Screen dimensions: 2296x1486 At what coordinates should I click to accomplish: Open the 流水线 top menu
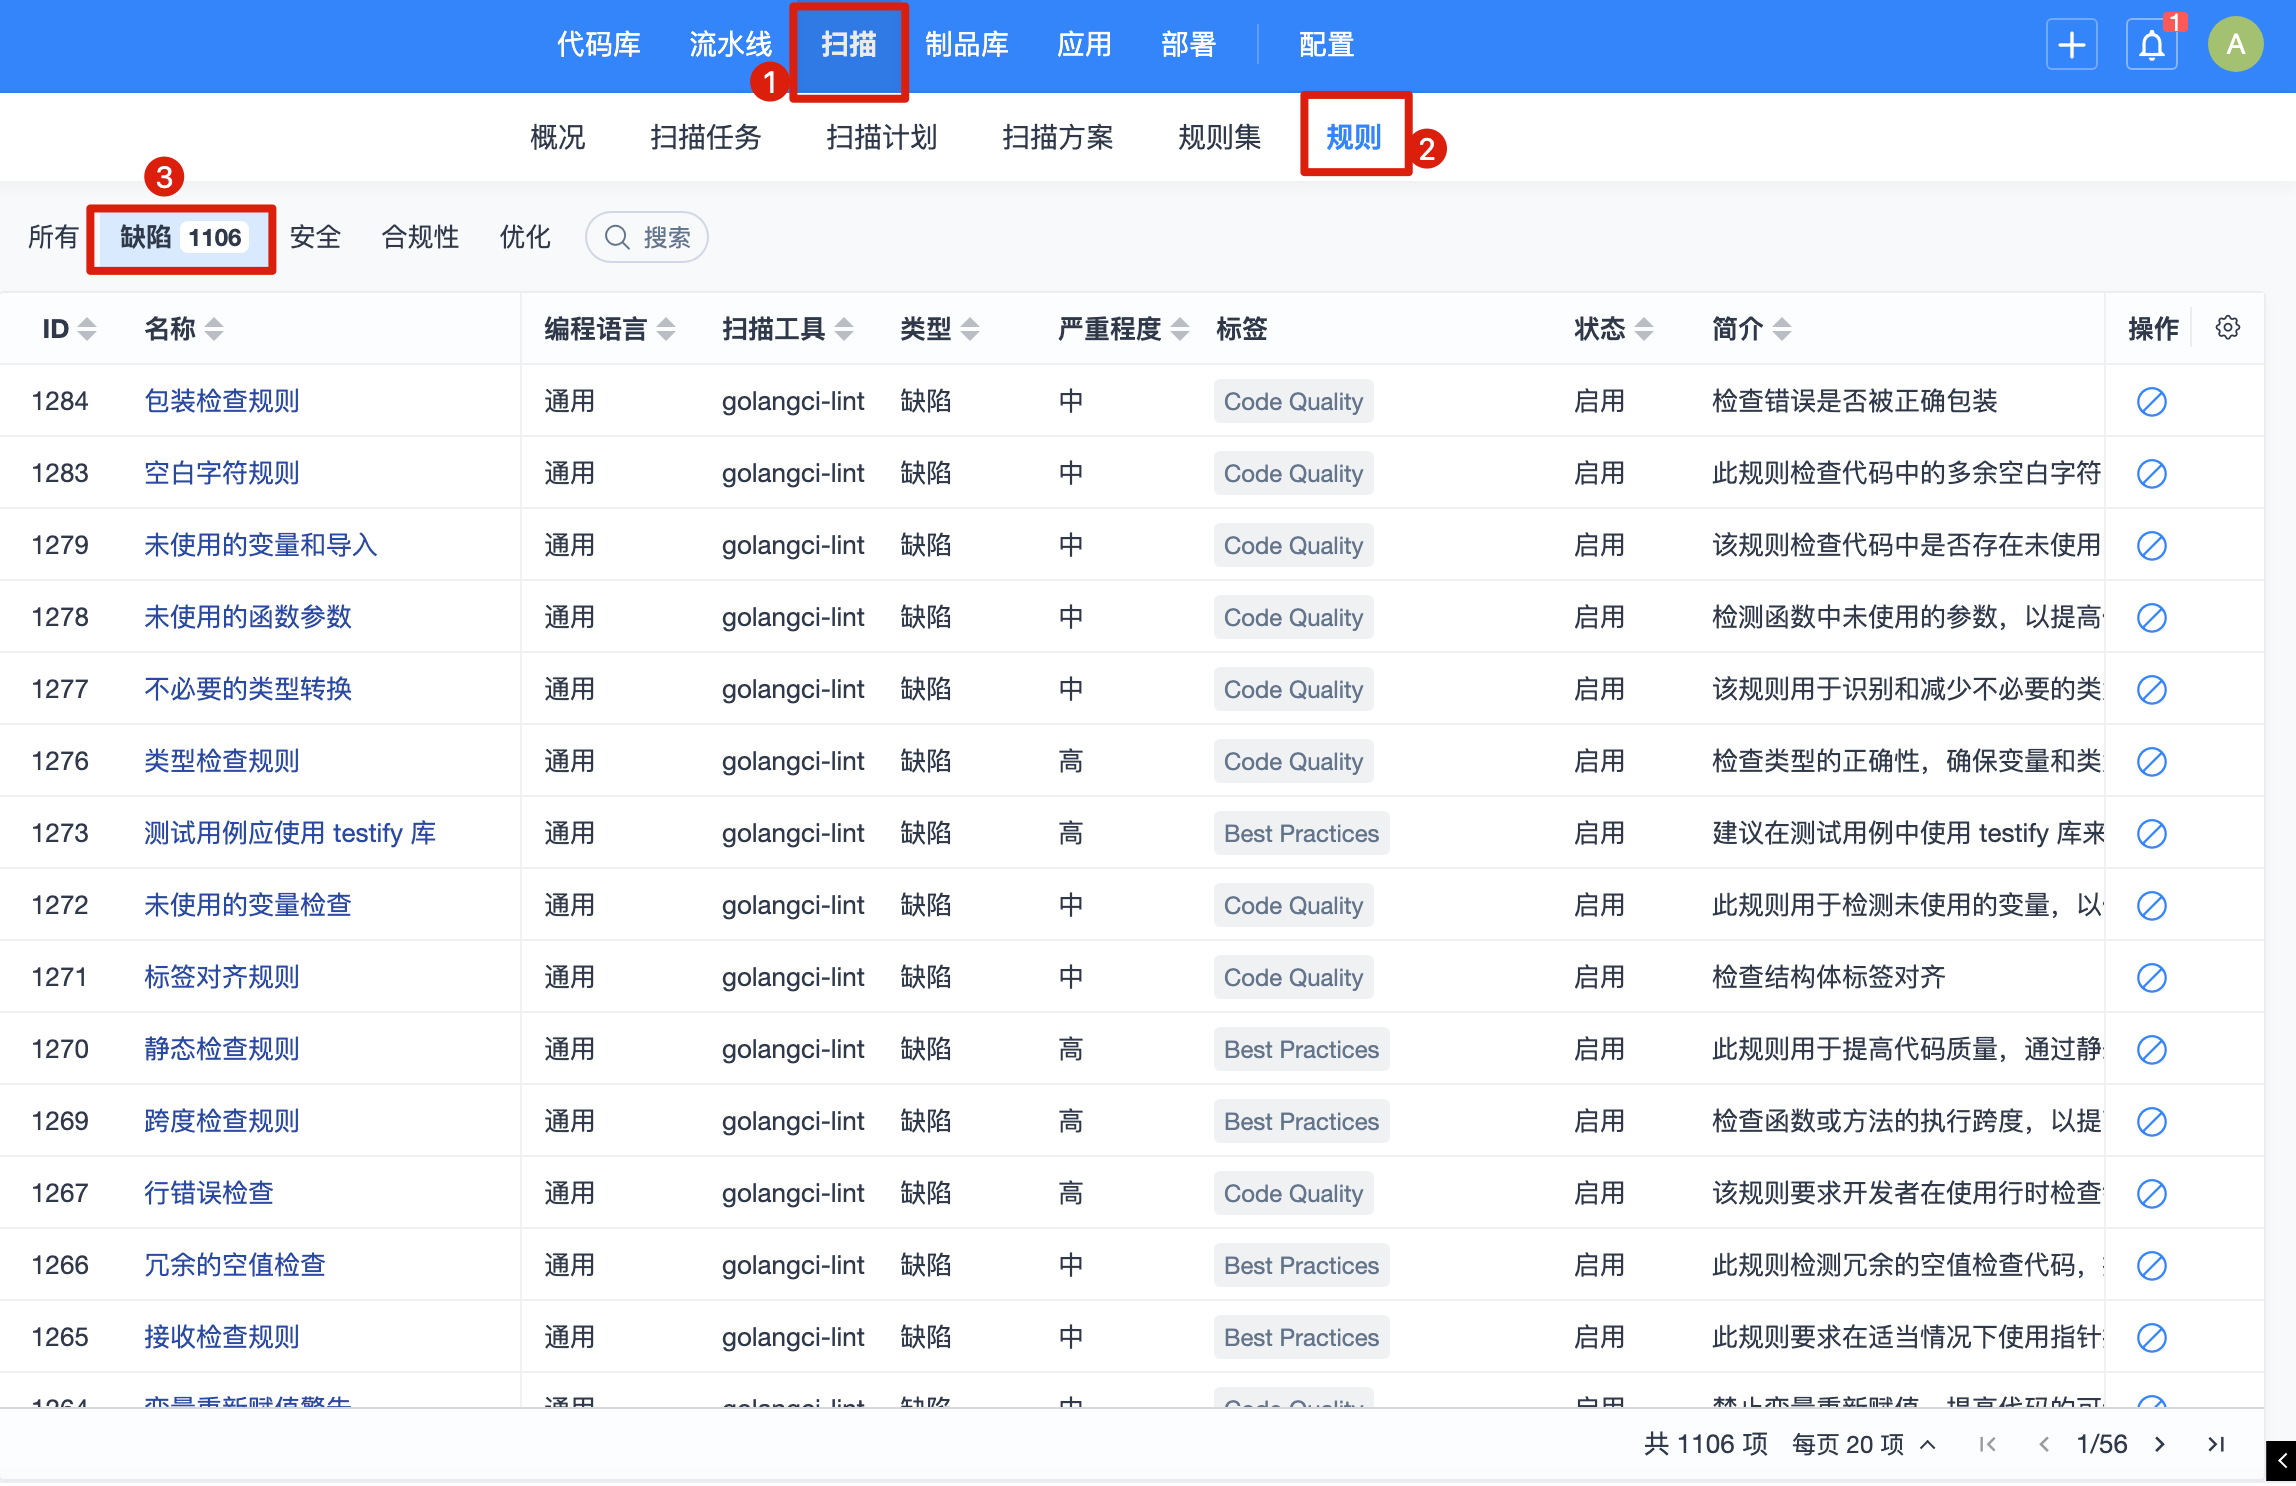coord(730,45)
